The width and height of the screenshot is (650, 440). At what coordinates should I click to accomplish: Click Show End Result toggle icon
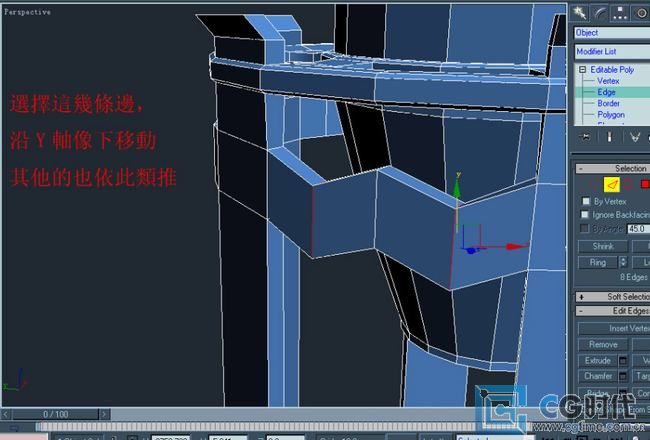point(609,137)
